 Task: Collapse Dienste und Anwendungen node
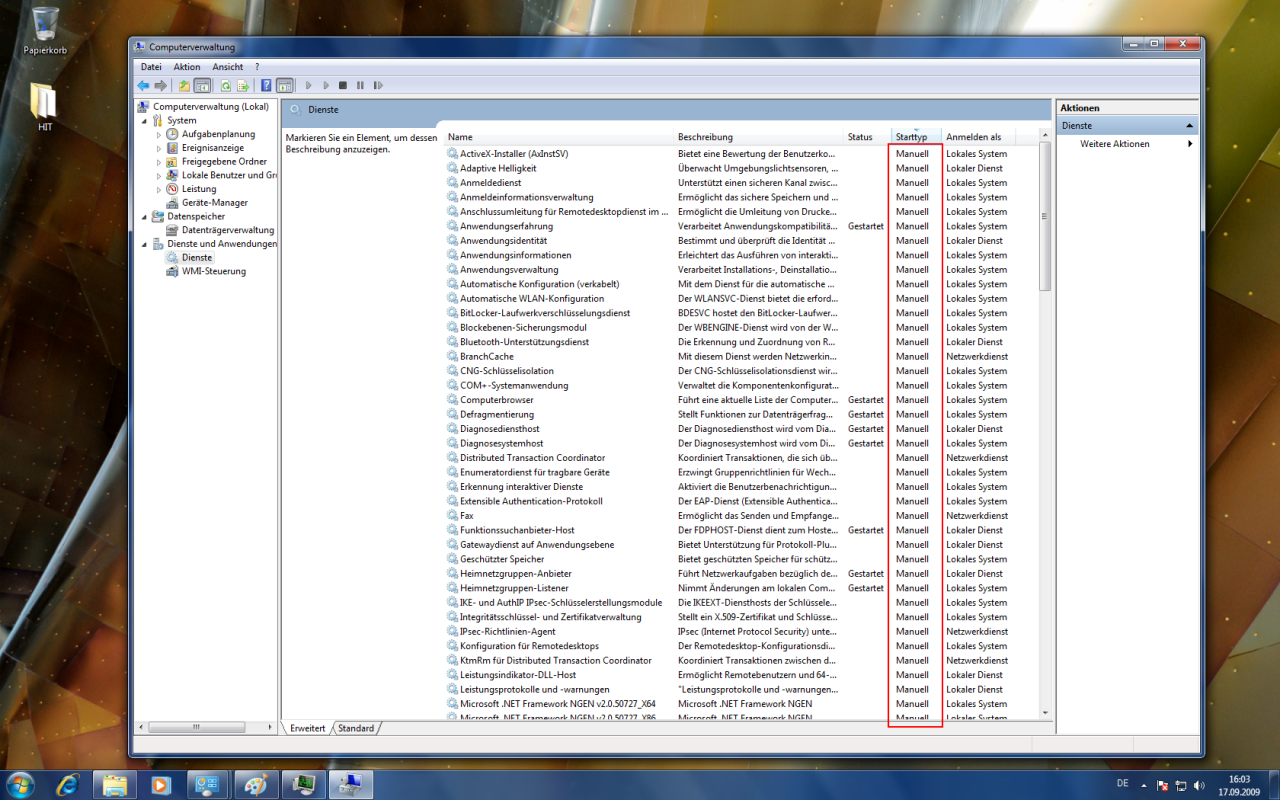(x=143, y=244)
